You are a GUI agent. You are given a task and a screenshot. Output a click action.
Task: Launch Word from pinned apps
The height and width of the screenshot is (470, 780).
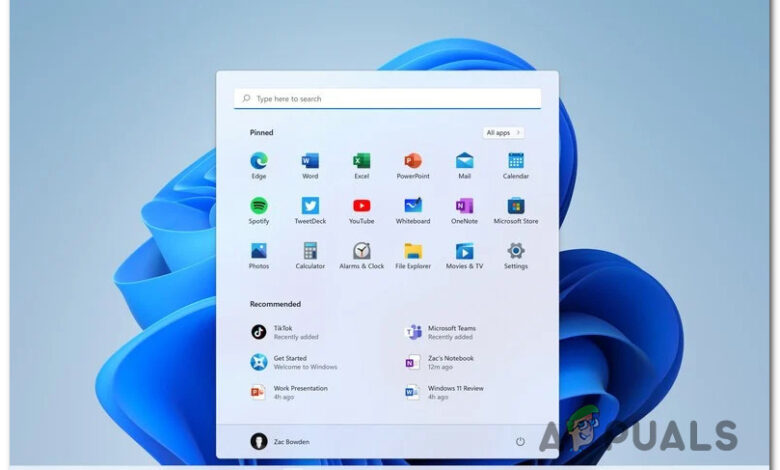[310, 161]
